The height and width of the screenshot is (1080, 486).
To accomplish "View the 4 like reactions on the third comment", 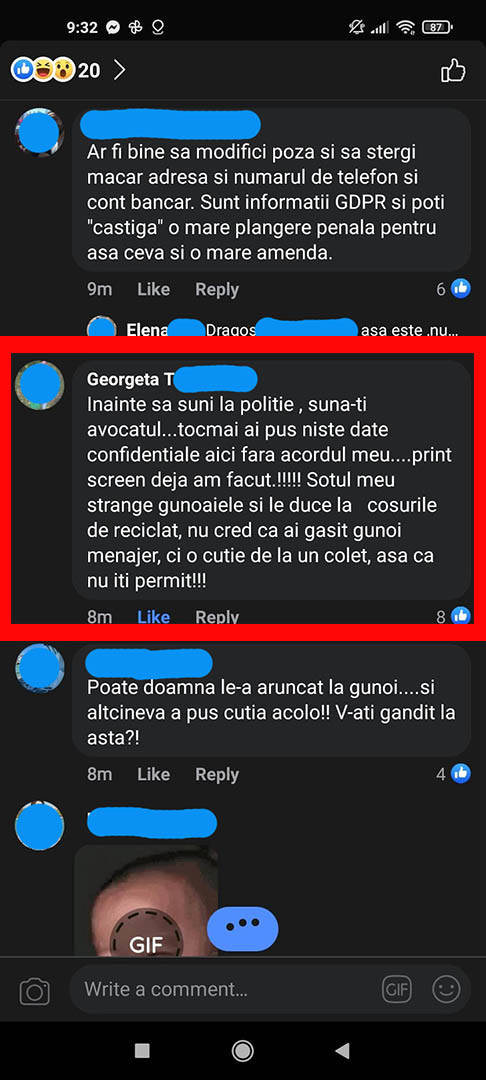I will pyautogui.click(x=454, y=774).
